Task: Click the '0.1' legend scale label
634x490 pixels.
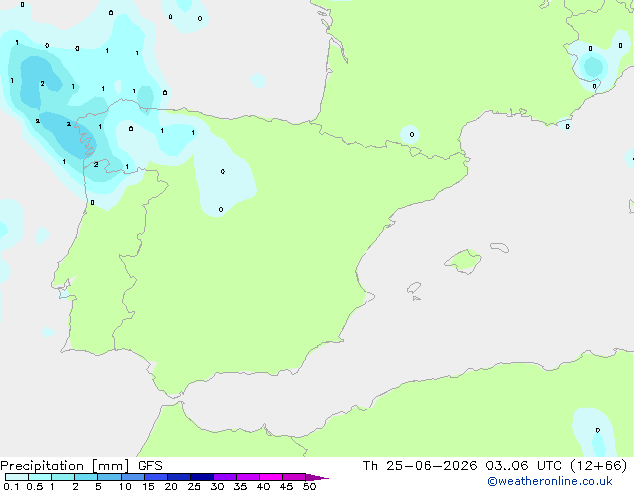Action: click(x=11, y=486)
